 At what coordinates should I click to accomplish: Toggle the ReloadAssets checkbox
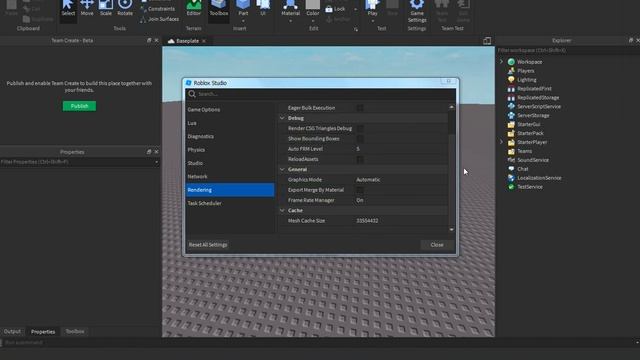(360, 159)
